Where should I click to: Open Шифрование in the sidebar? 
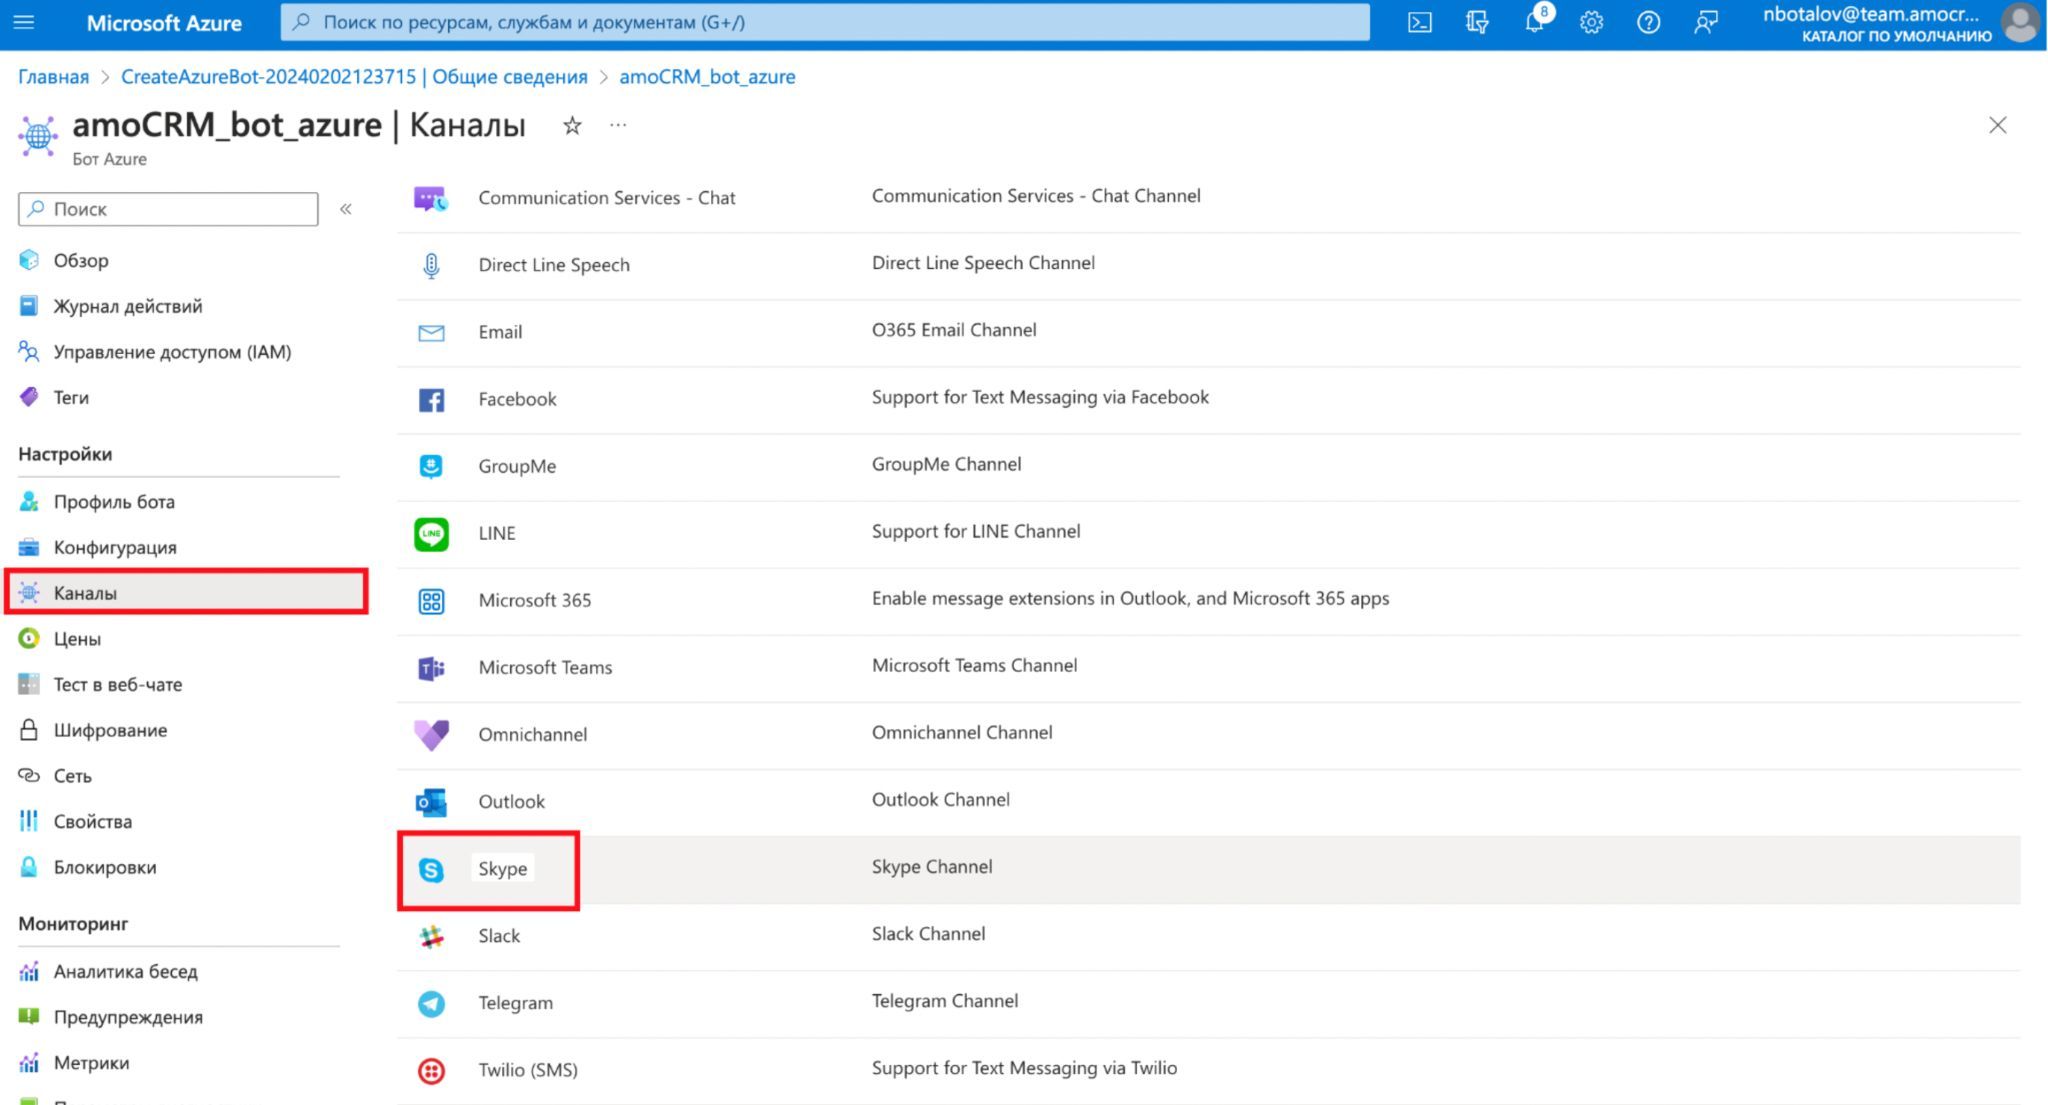[110, 731]
